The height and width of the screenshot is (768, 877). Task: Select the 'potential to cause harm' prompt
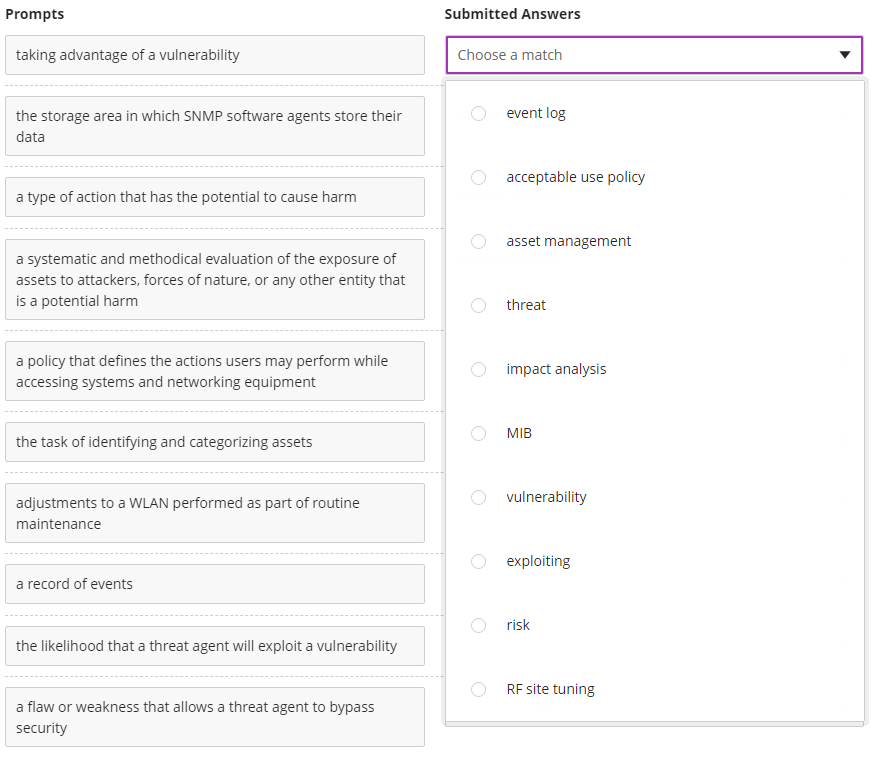click(215, 197)
